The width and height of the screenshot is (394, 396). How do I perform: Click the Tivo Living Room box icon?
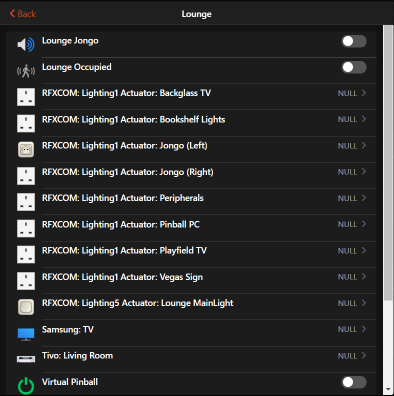click(26, 359)
